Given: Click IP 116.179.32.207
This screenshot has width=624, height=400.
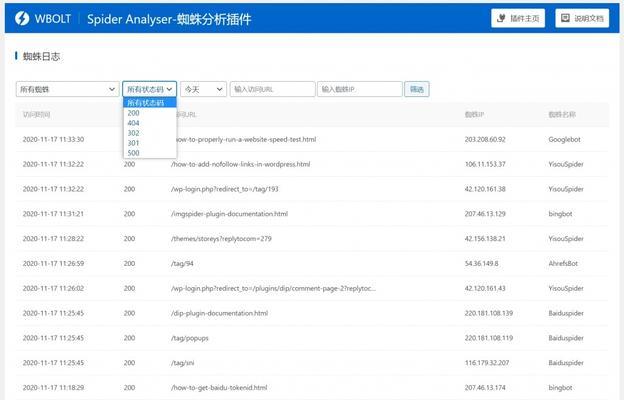Looking at the screenshot, I should [487, 363].
